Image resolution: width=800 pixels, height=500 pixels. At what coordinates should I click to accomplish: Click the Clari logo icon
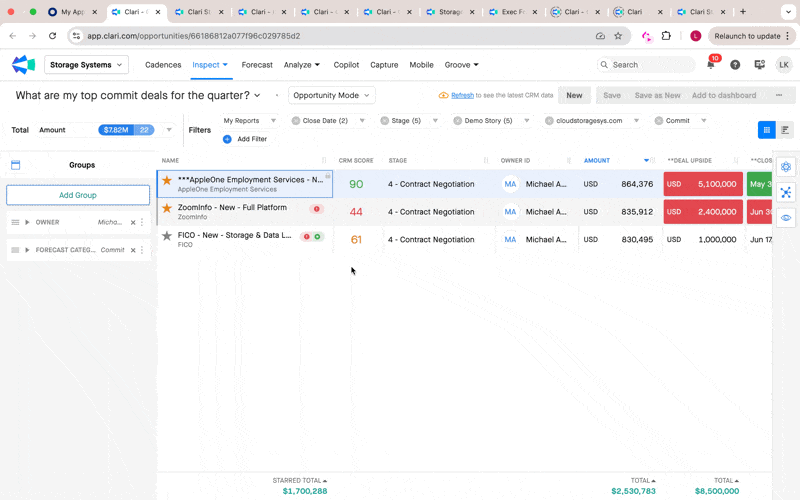(x=23, y=65)
